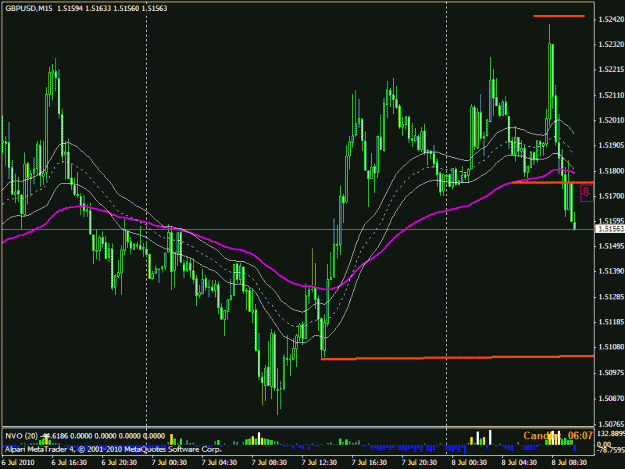Select the short orange line near 1.52420
This screenshot has height=469, width=625.
pos(559,16)
